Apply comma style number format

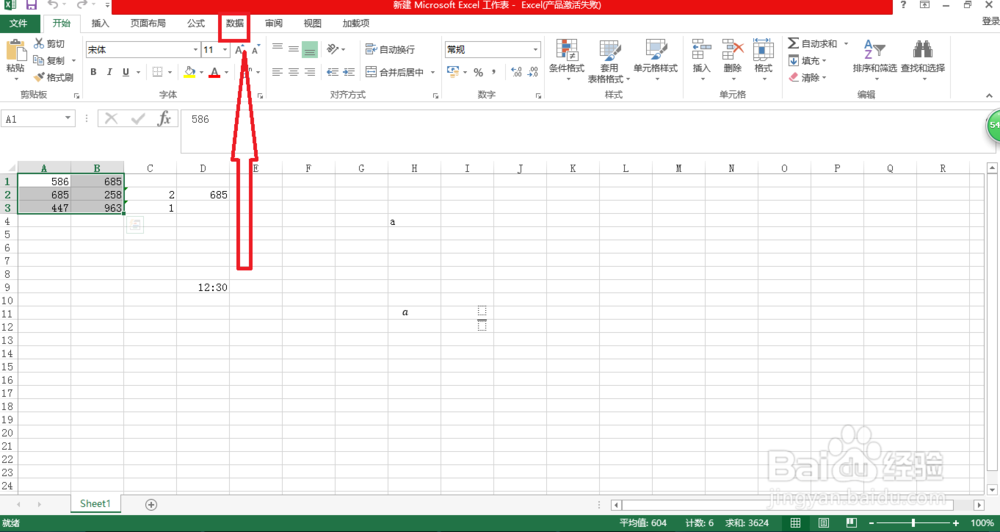(x=494, y=72)
